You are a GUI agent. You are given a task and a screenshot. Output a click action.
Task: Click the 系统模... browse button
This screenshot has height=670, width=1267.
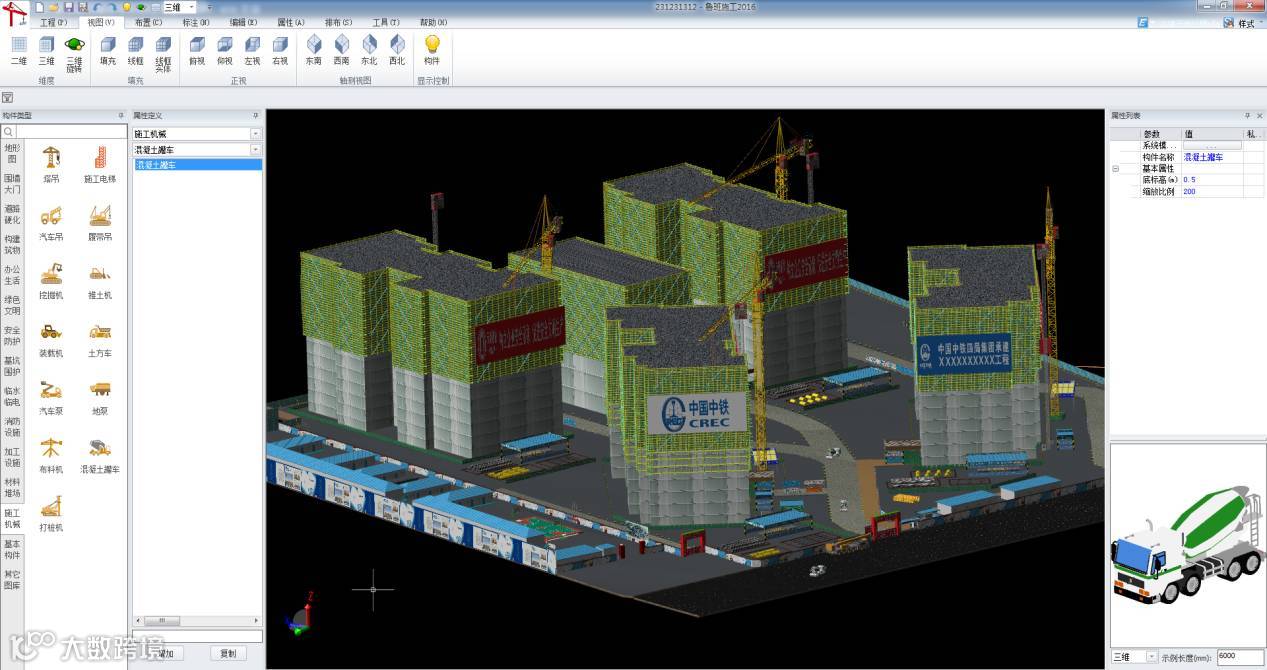point(1212,146)
